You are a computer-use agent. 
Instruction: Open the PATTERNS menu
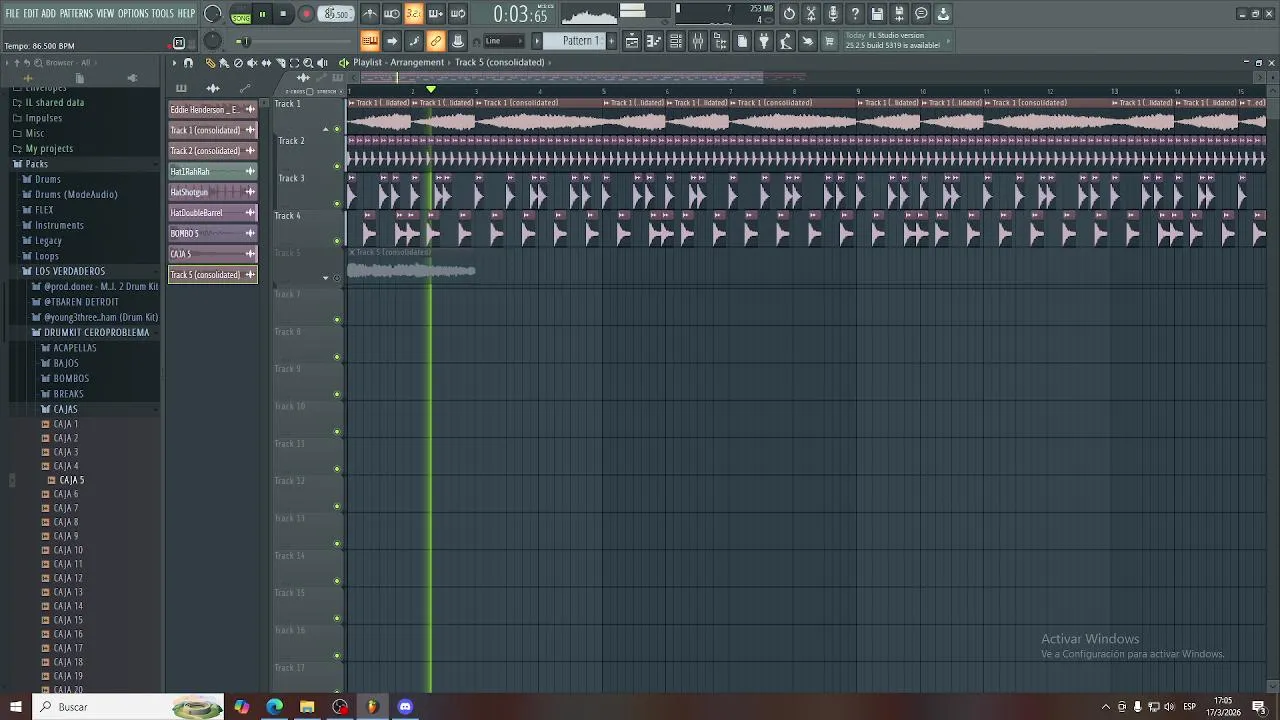[x=76, y=13]
